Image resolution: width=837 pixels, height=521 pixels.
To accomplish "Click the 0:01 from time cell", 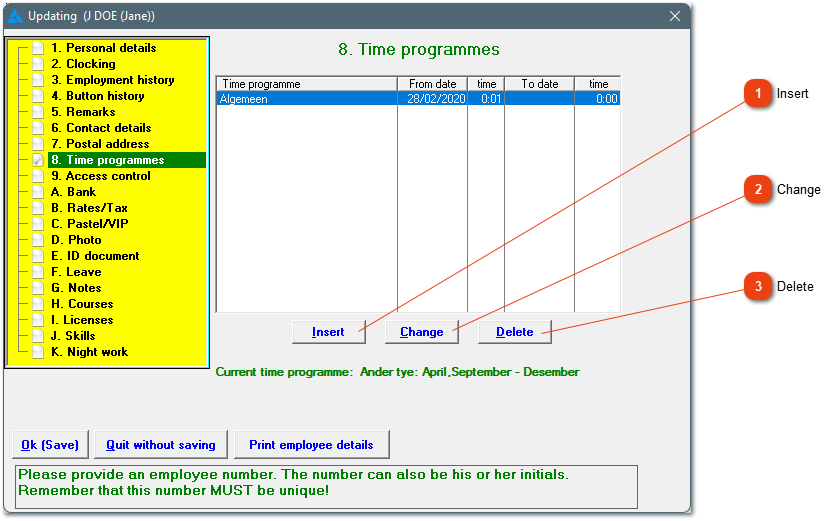I will [486, 99].
